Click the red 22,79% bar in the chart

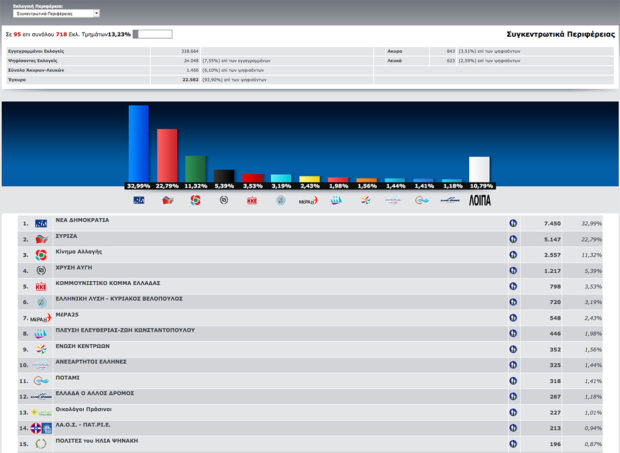click(x=167, y=155)
